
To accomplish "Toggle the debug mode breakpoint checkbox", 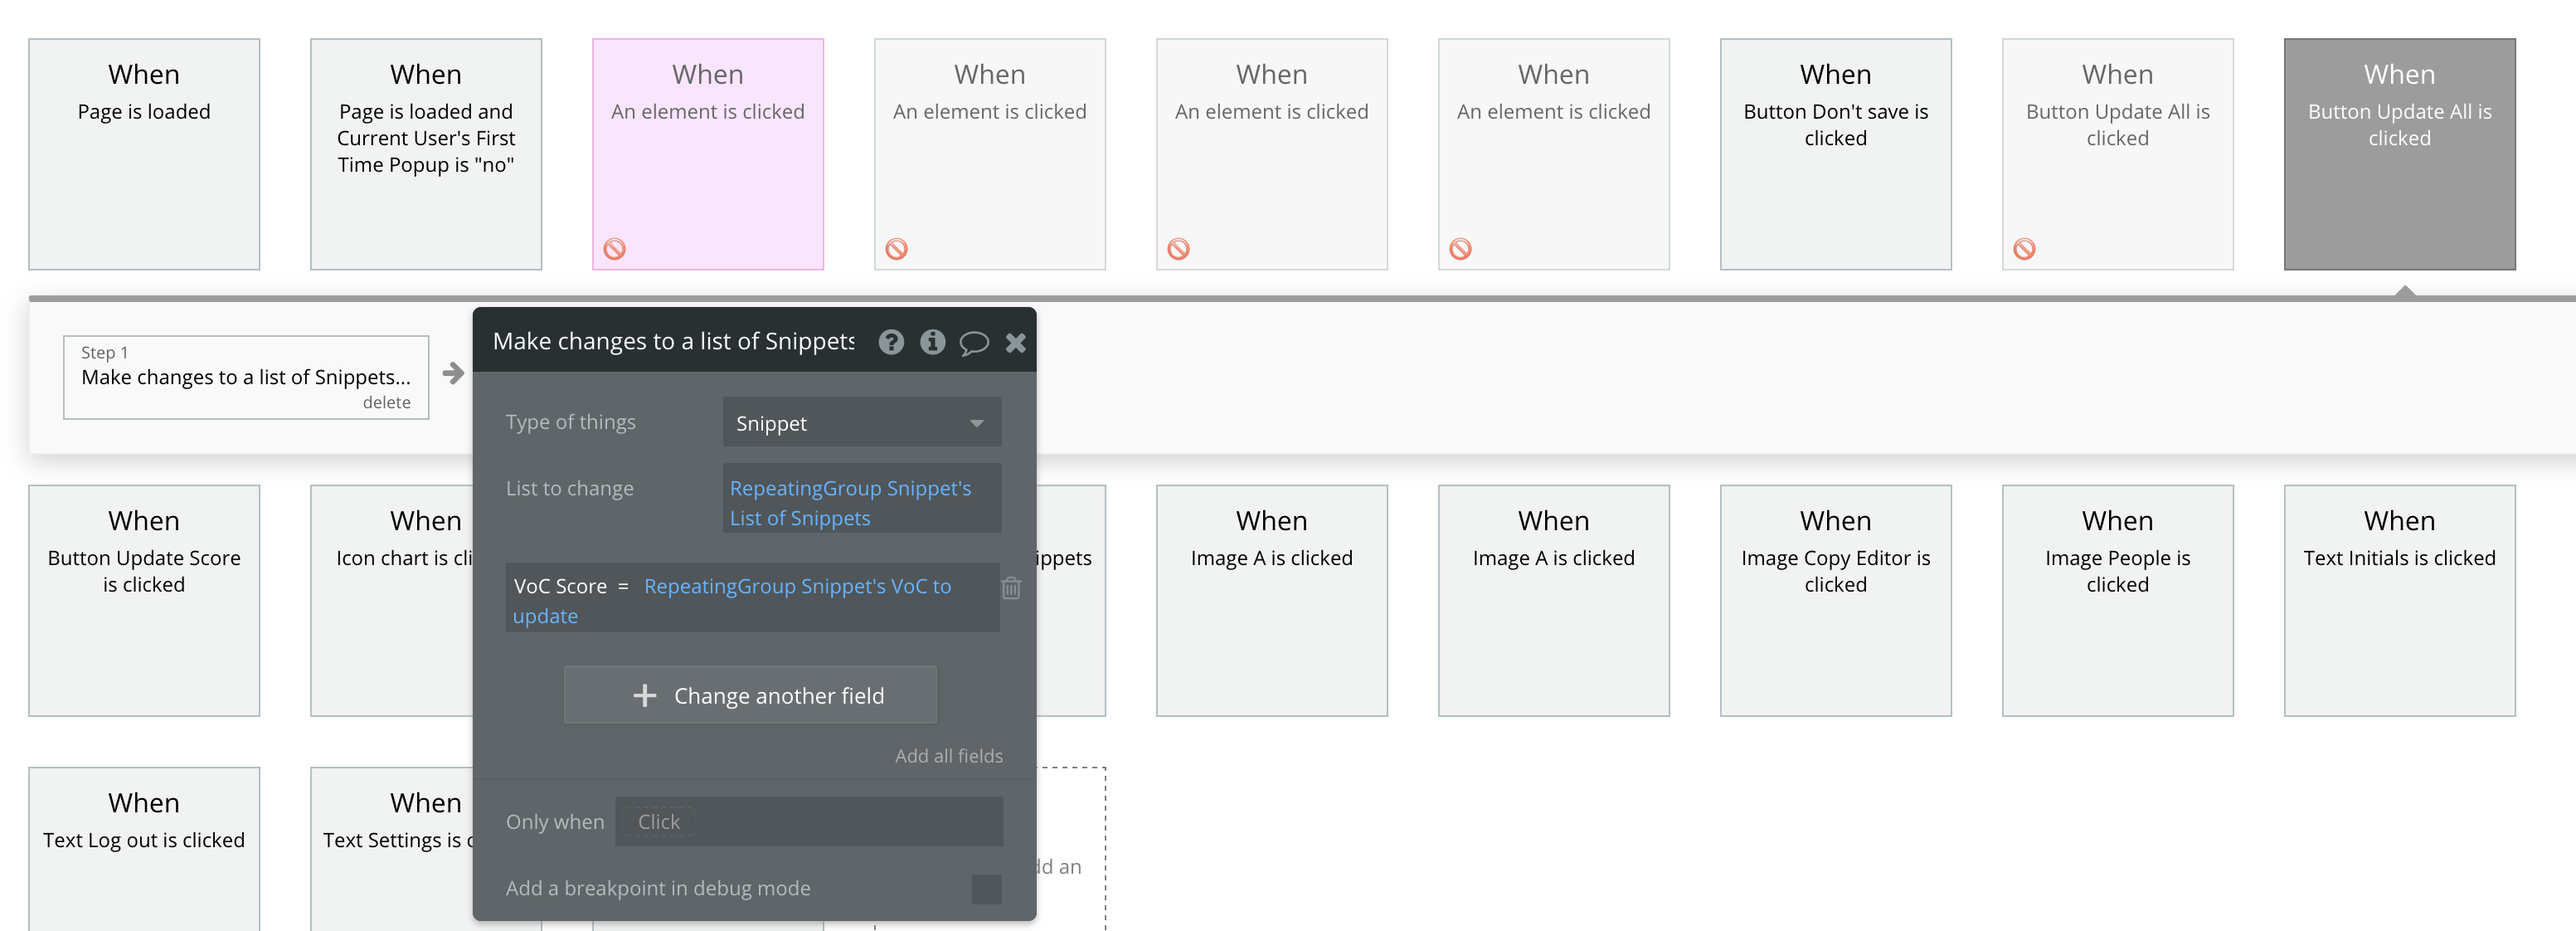I will point(985,889).
